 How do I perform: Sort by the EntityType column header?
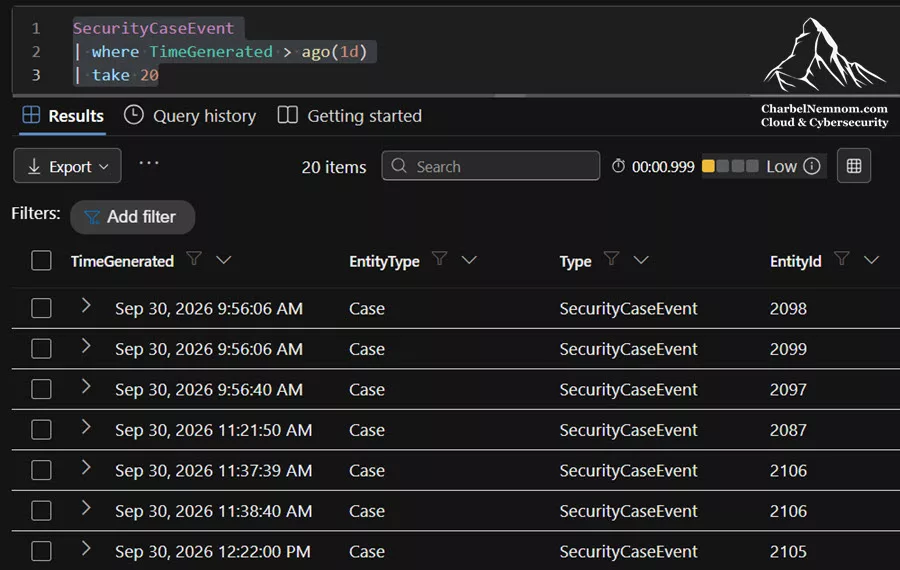pos(385,262)
